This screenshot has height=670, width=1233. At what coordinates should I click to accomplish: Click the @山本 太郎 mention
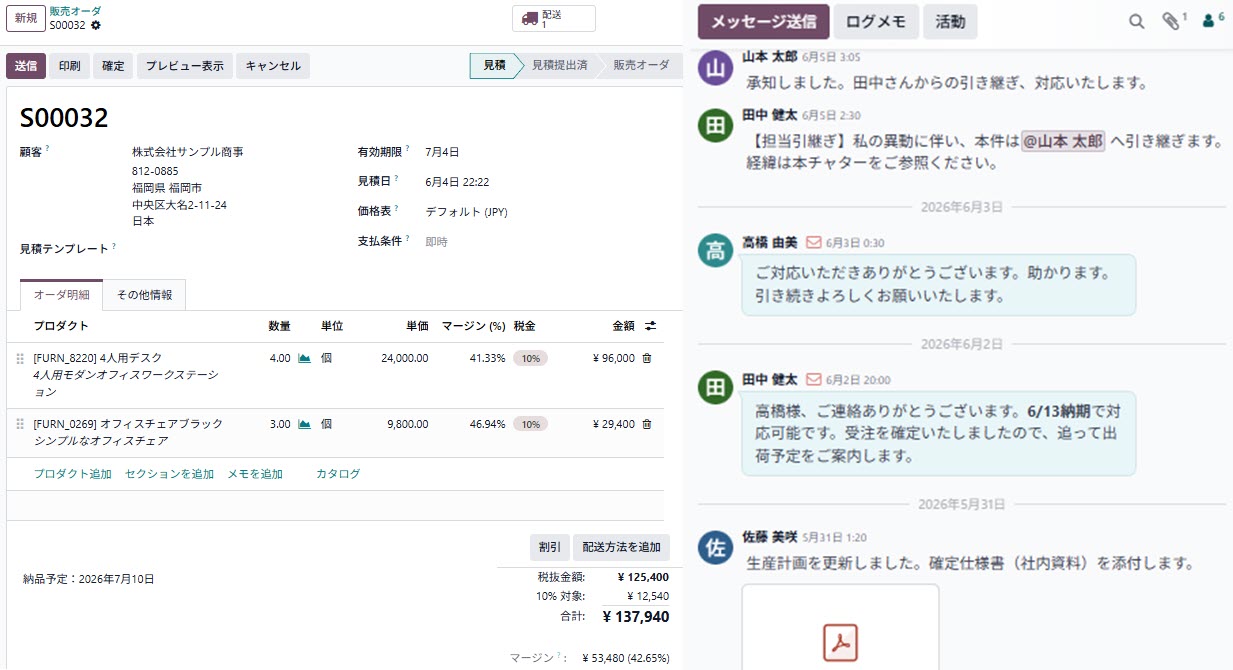click(x=1063, y=142)
